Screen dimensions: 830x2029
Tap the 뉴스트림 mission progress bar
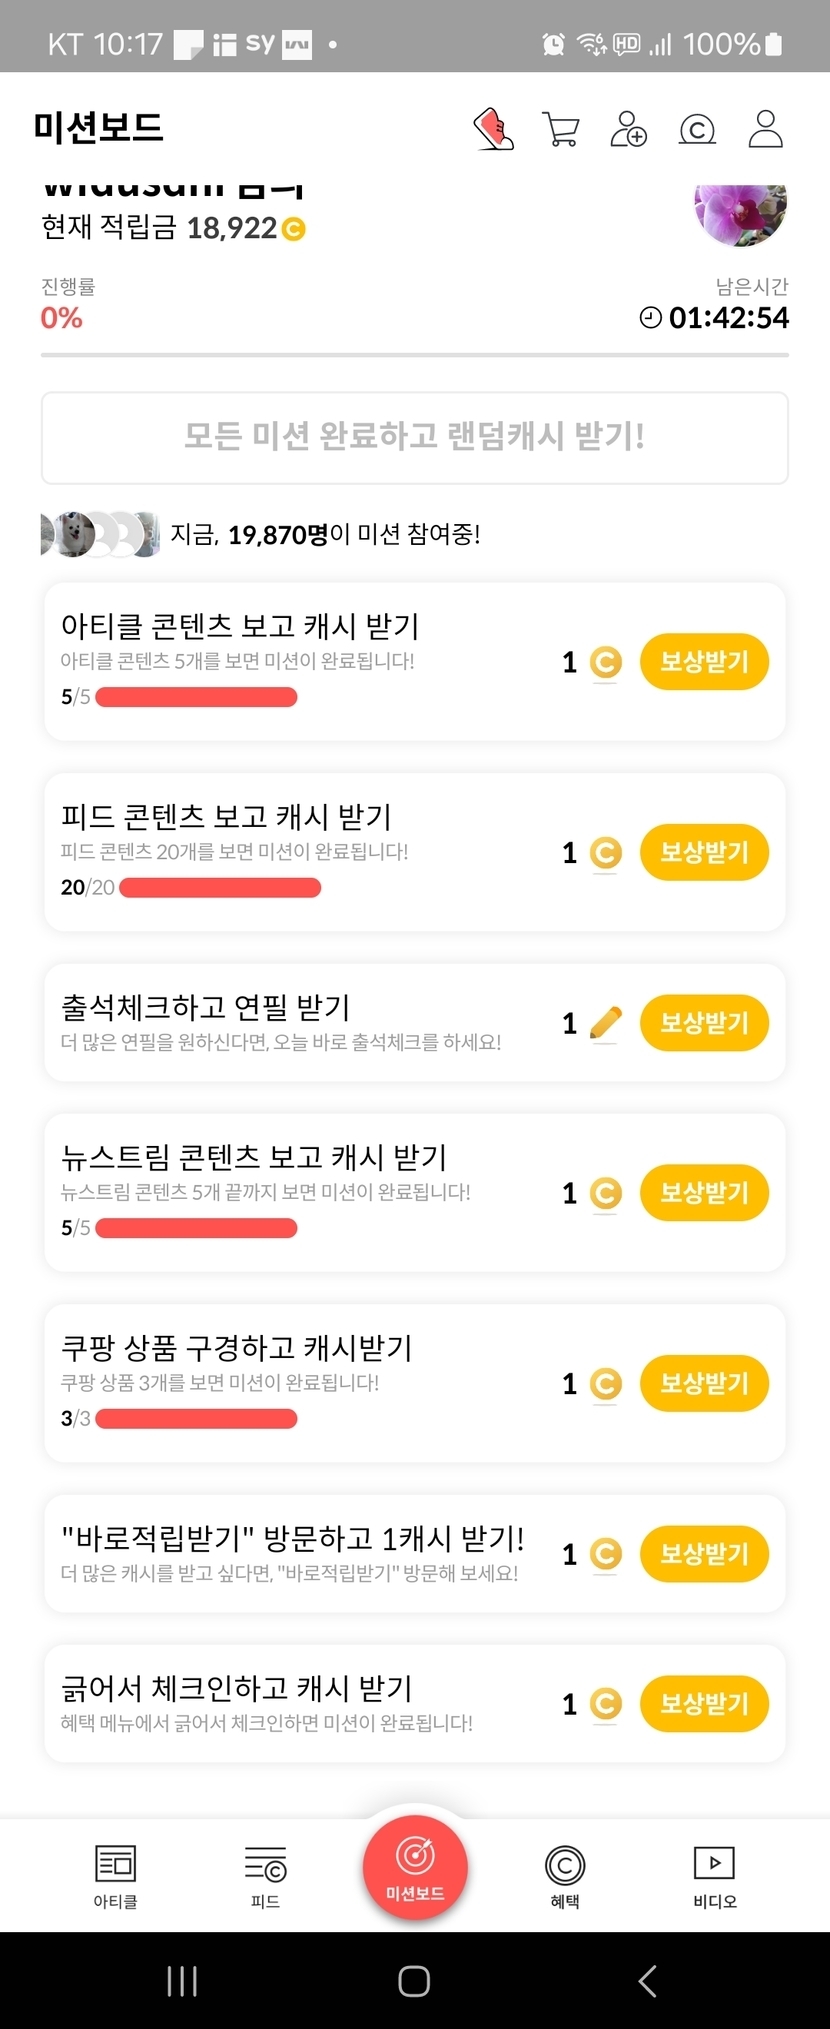(196, 1228)
